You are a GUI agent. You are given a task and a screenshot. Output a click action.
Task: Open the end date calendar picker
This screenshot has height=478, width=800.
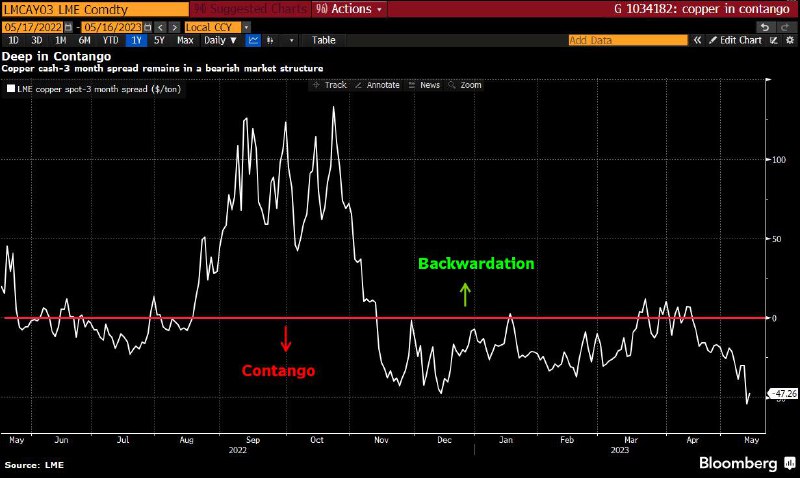tap(148, 27)
